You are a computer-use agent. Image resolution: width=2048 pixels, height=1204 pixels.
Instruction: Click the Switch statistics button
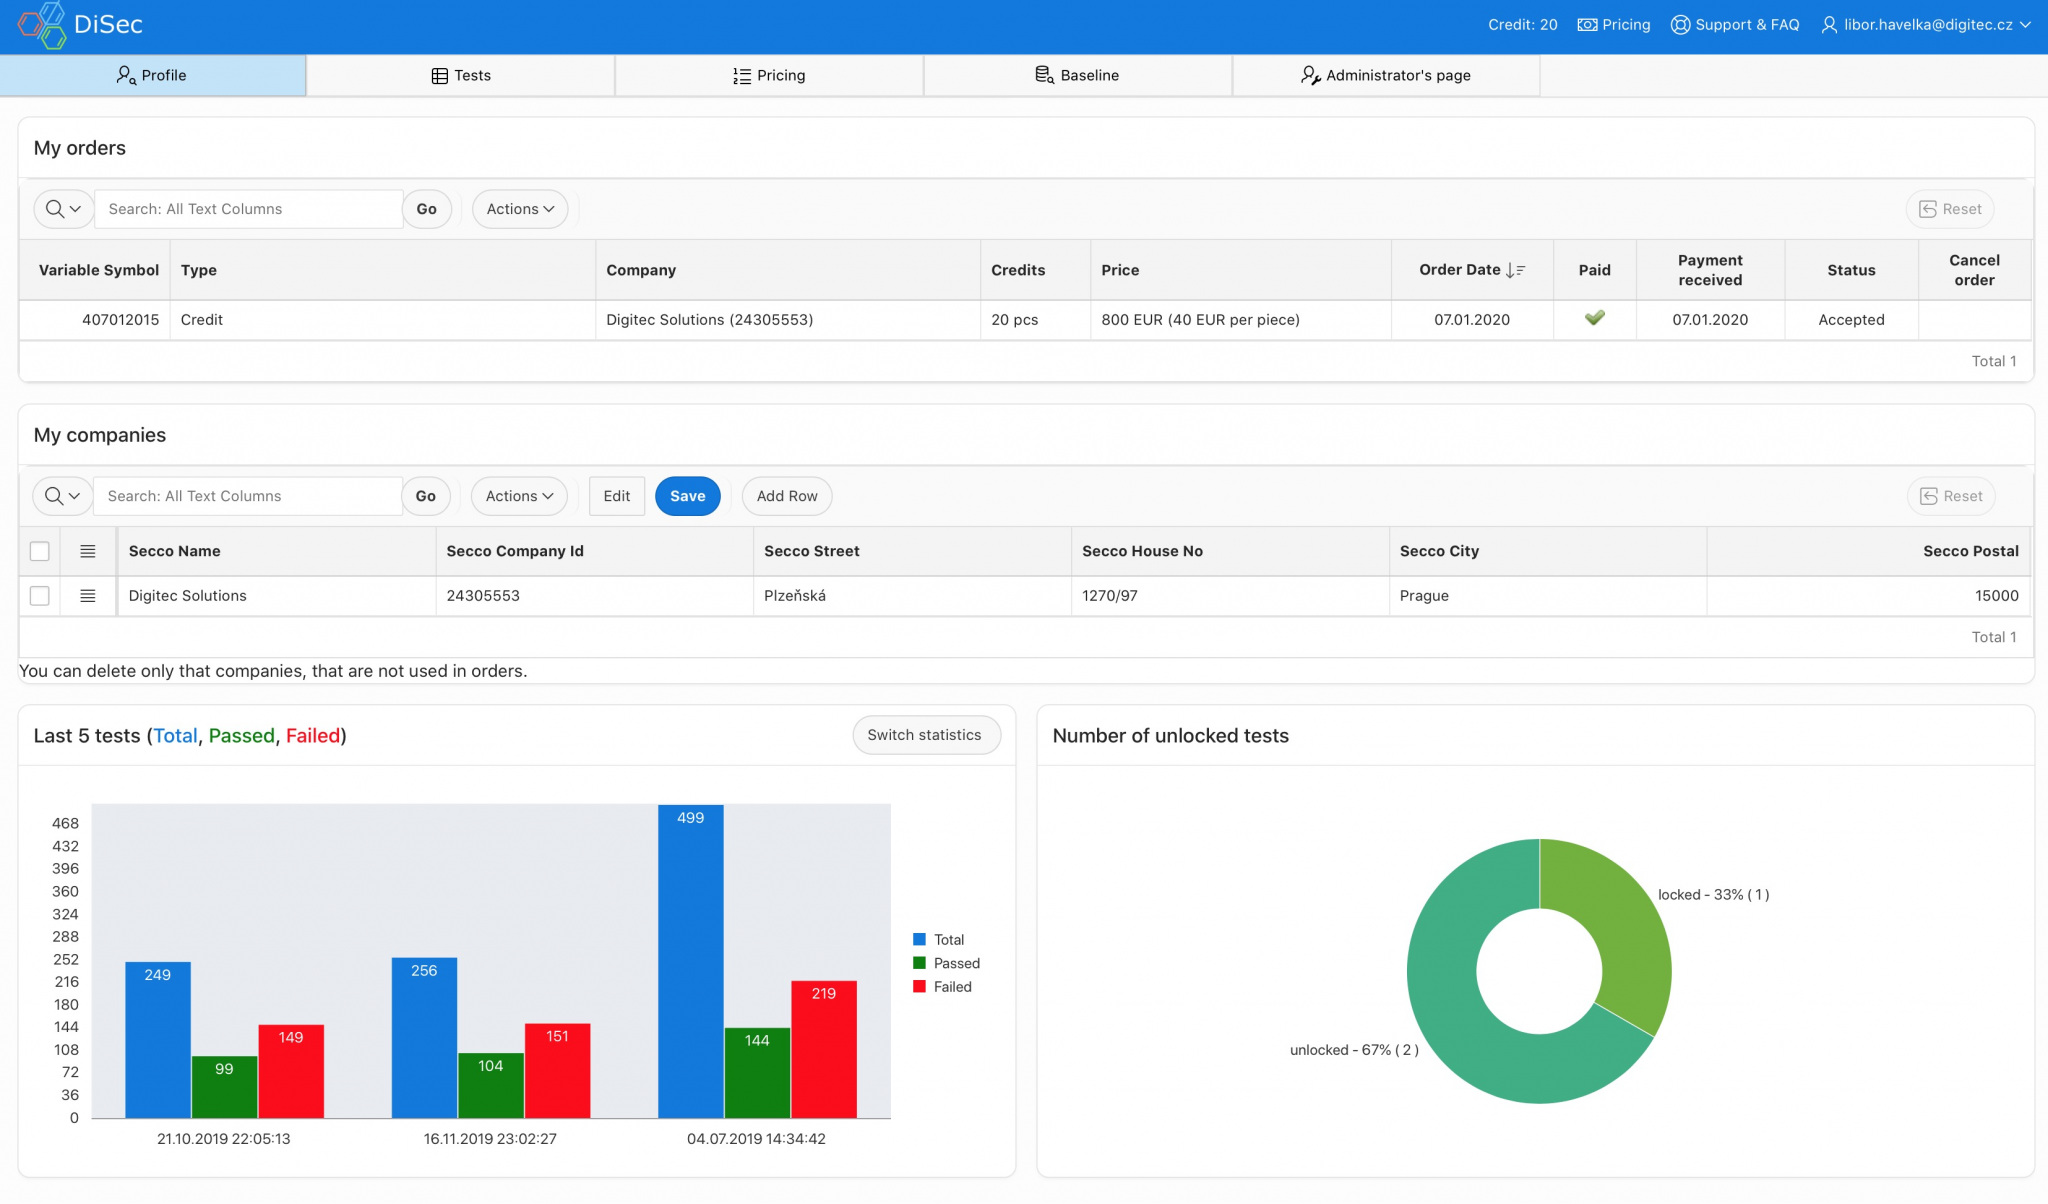tap(924, 735)
